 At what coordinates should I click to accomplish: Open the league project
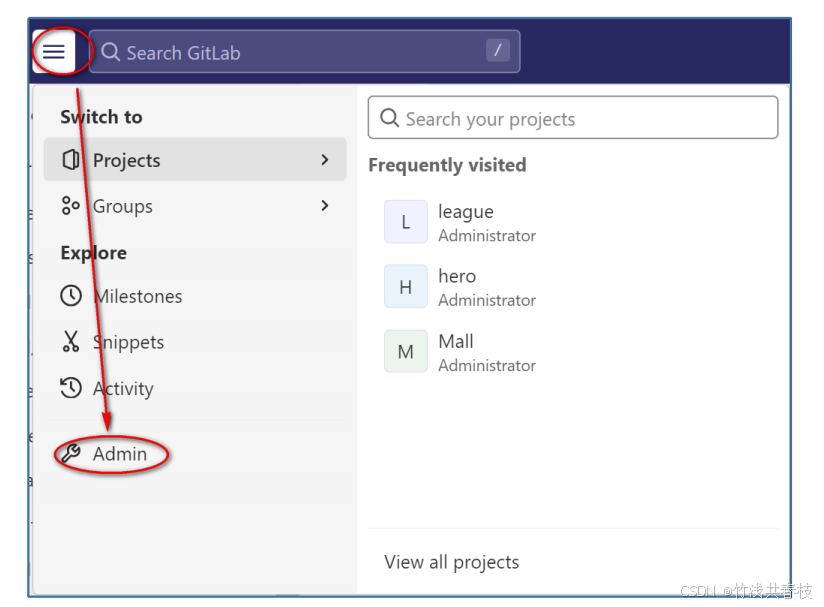click(573, 222)
